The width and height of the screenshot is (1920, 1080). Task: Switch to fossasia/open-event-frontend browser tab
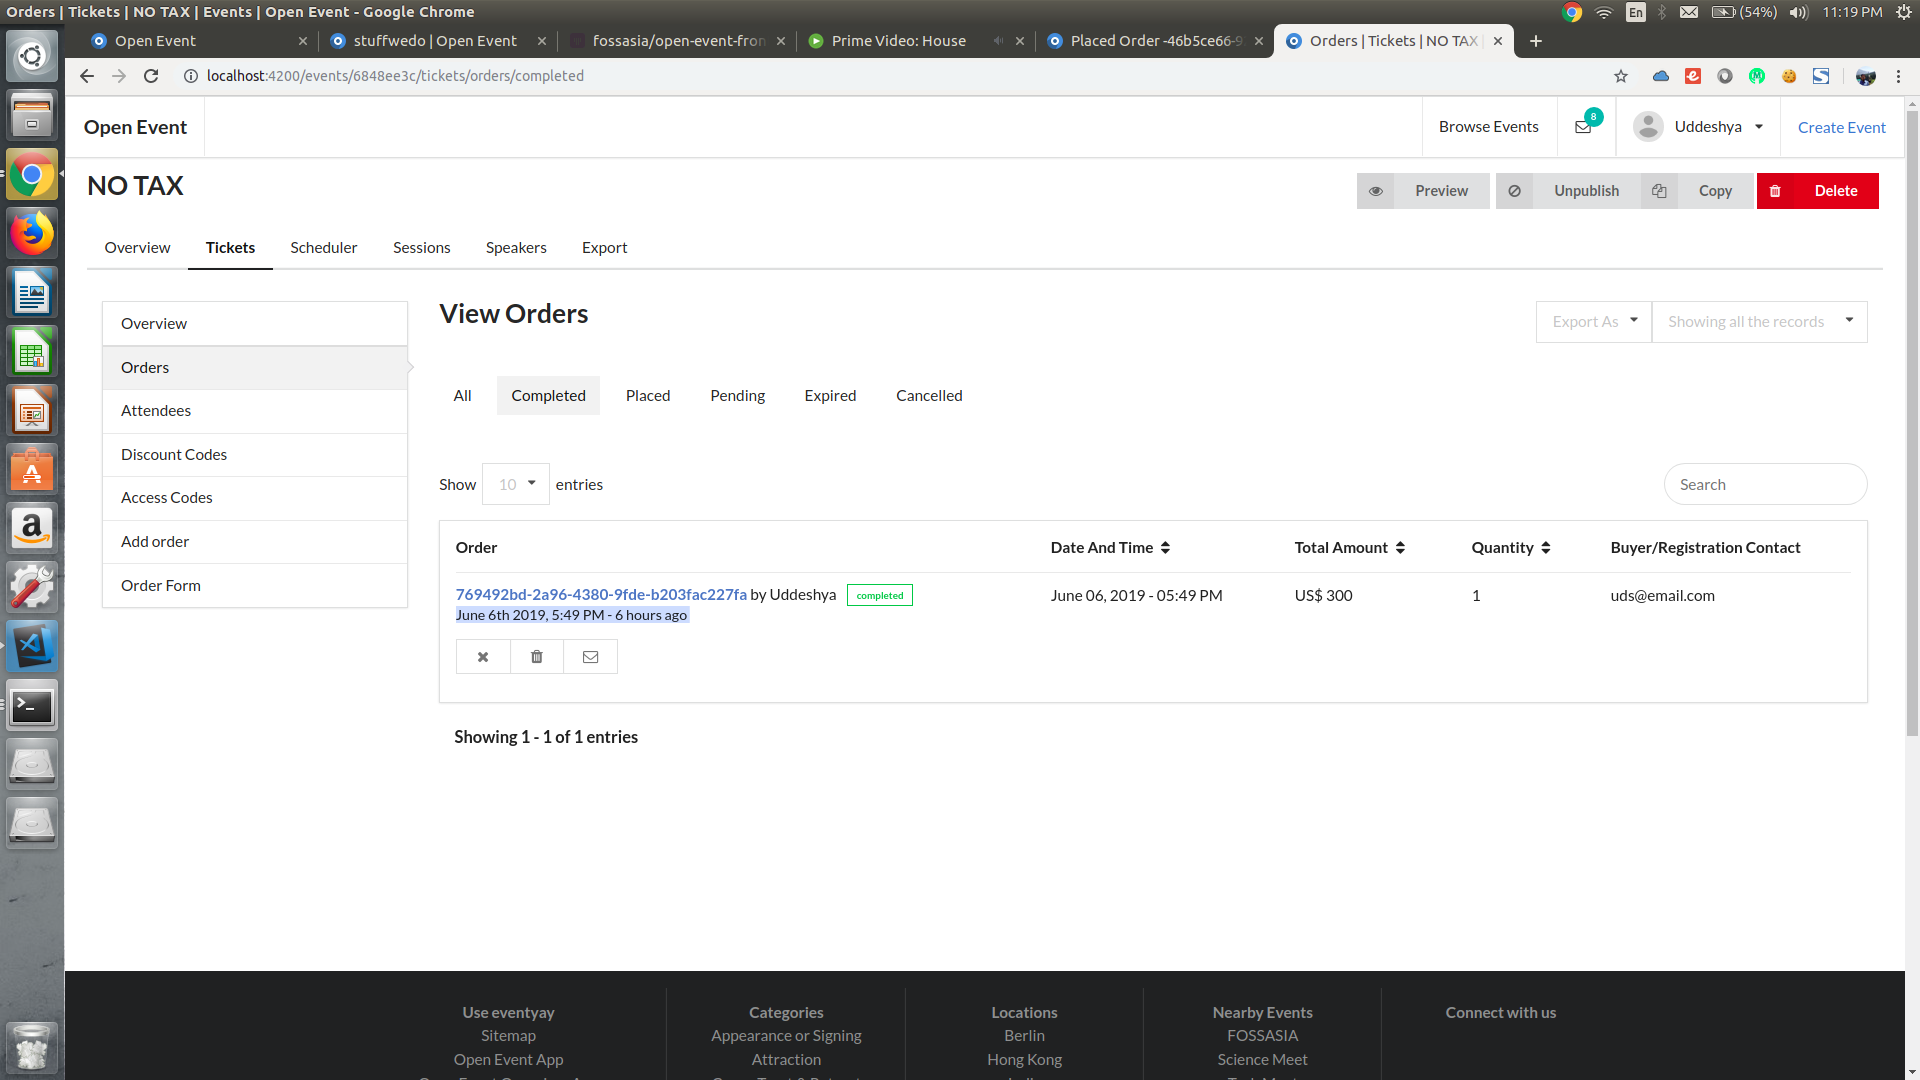[x=678, y=41]
